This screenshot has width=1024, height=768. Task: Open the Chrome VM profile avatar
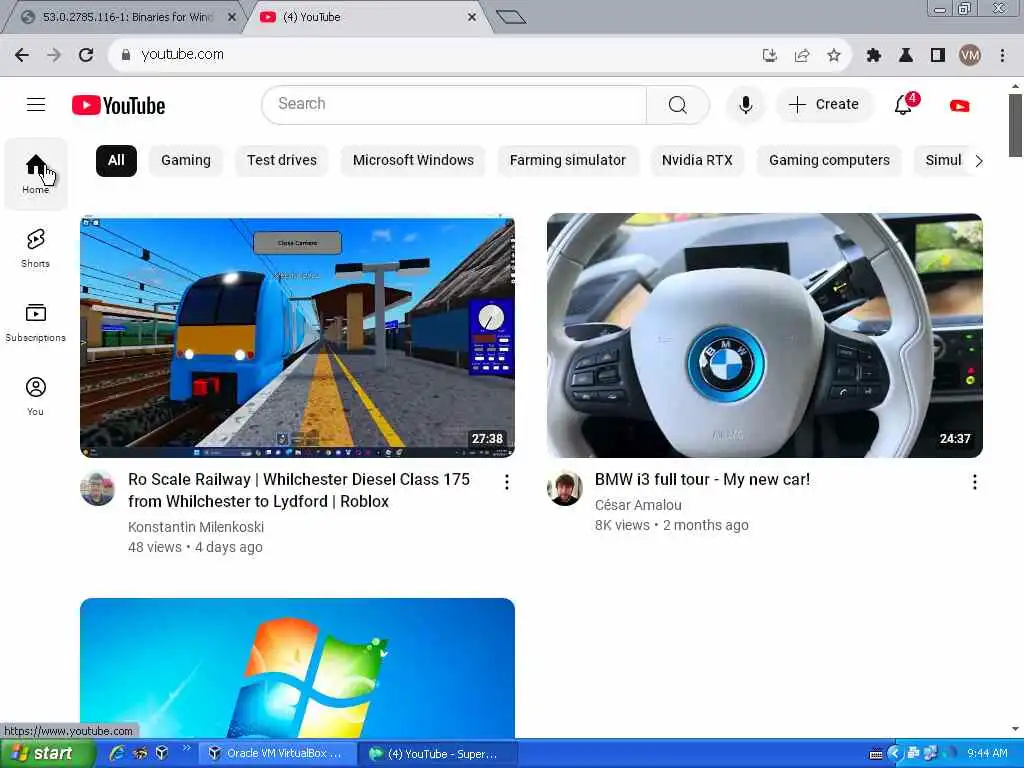[970, 56]
